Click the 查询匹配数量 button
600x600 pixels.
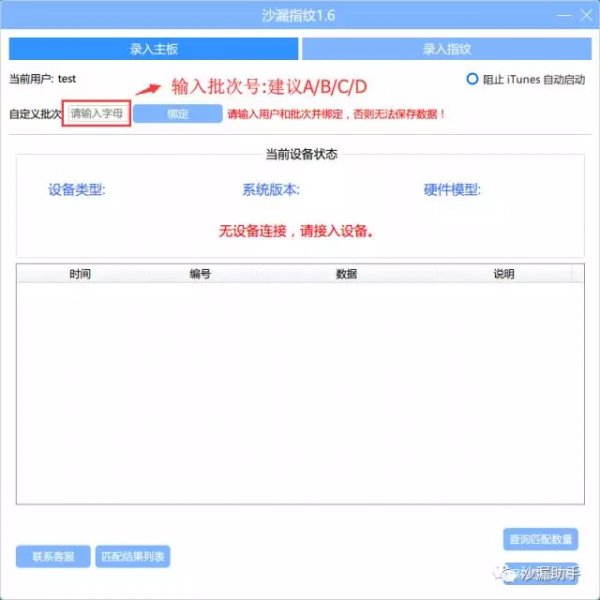click(x=540, y=539)
